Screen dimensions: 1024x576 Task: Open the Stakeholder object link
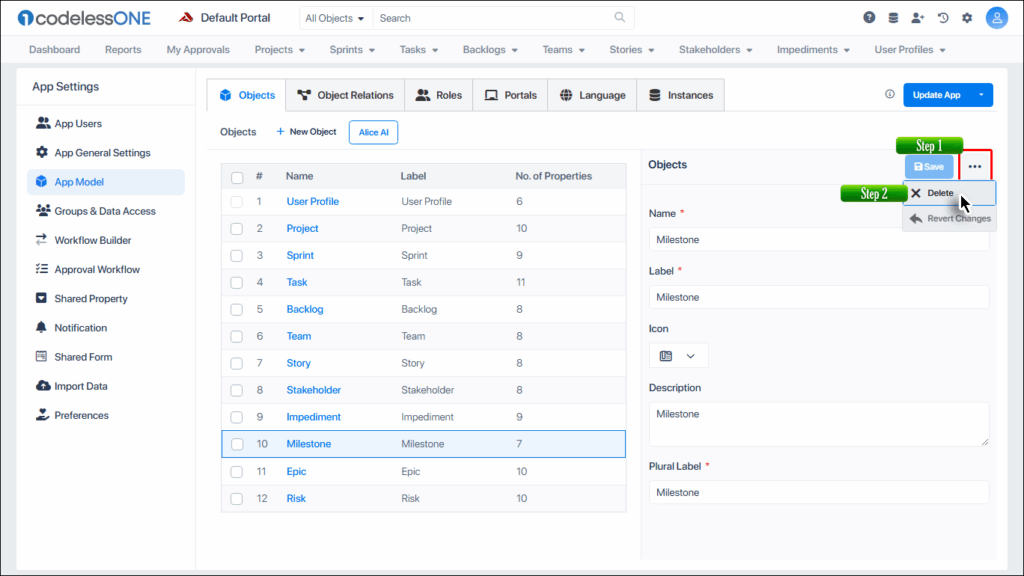pos(313,390)
